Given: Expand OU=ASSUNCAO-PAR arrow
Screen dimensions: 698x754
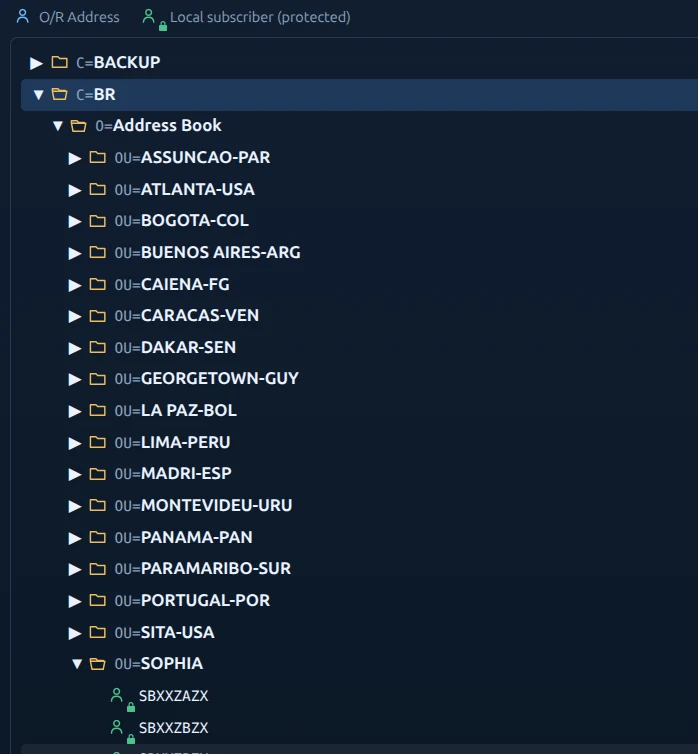Looking at the screenshot, I should click(75, 158).
